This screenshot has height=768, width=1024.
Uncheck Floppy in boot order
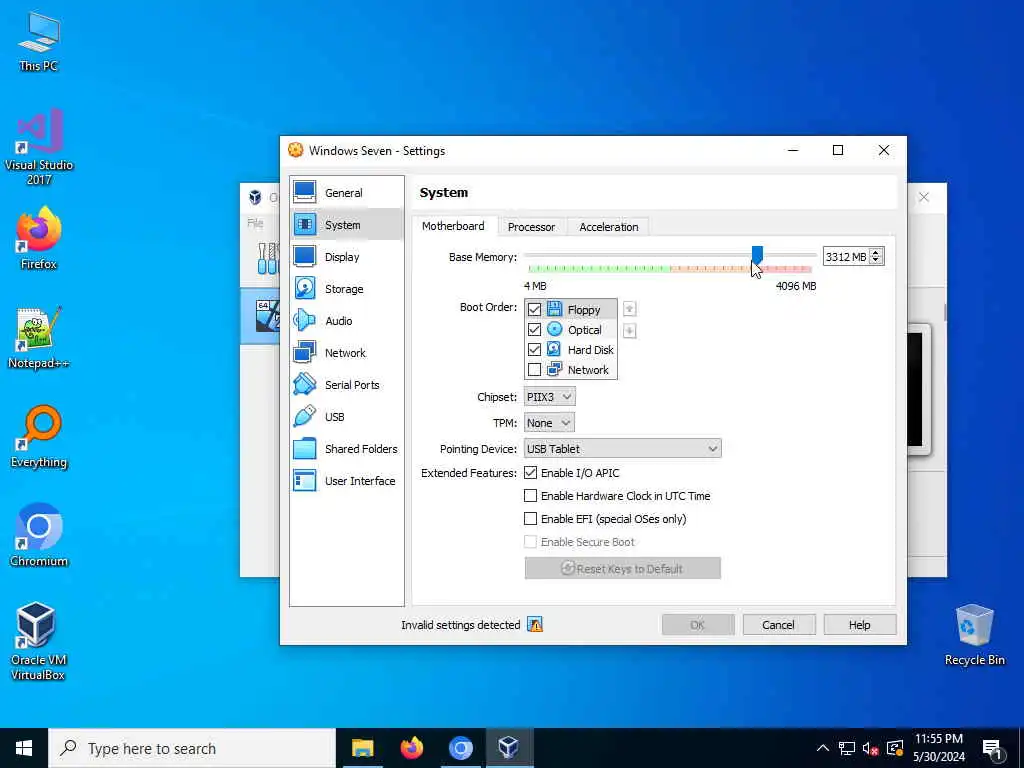click(534, 310)
